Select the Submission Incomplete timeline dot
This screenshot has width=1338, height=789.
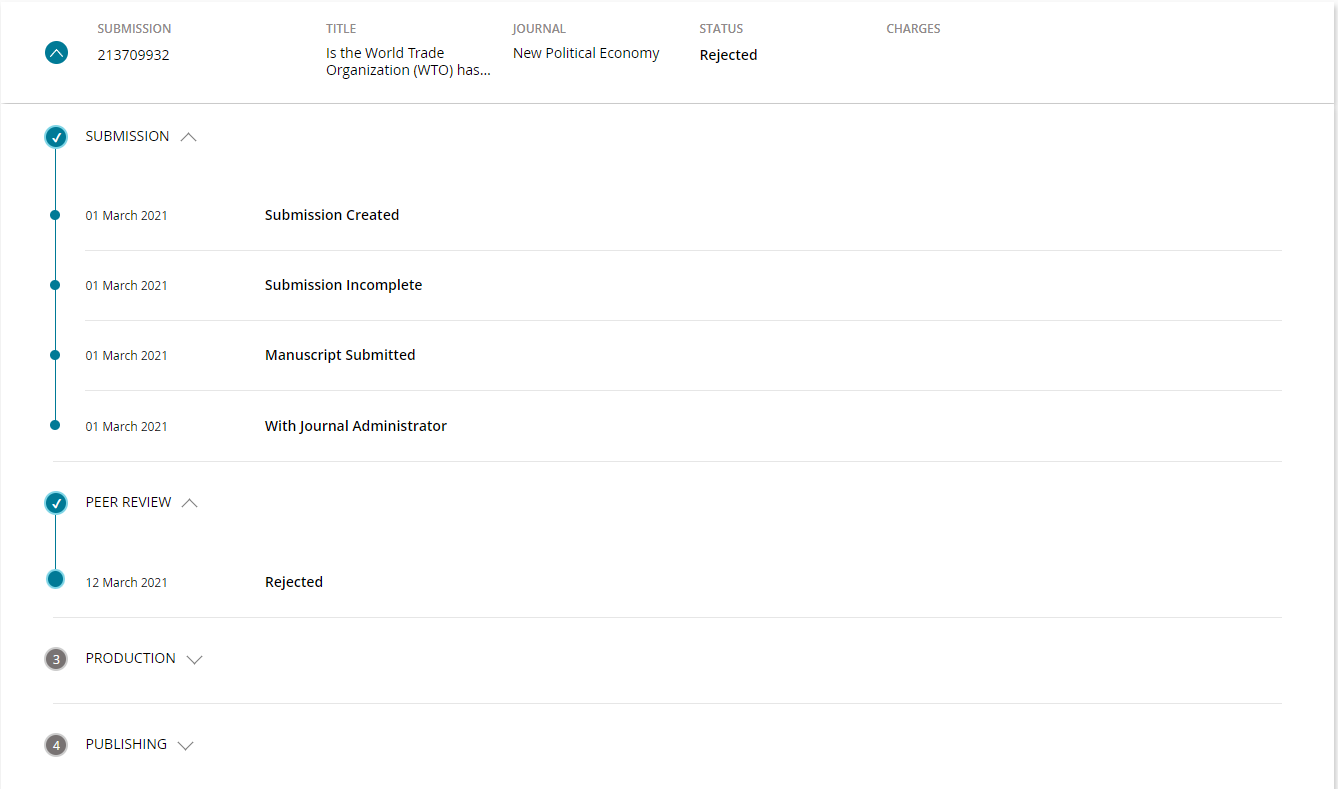(55, 285)
